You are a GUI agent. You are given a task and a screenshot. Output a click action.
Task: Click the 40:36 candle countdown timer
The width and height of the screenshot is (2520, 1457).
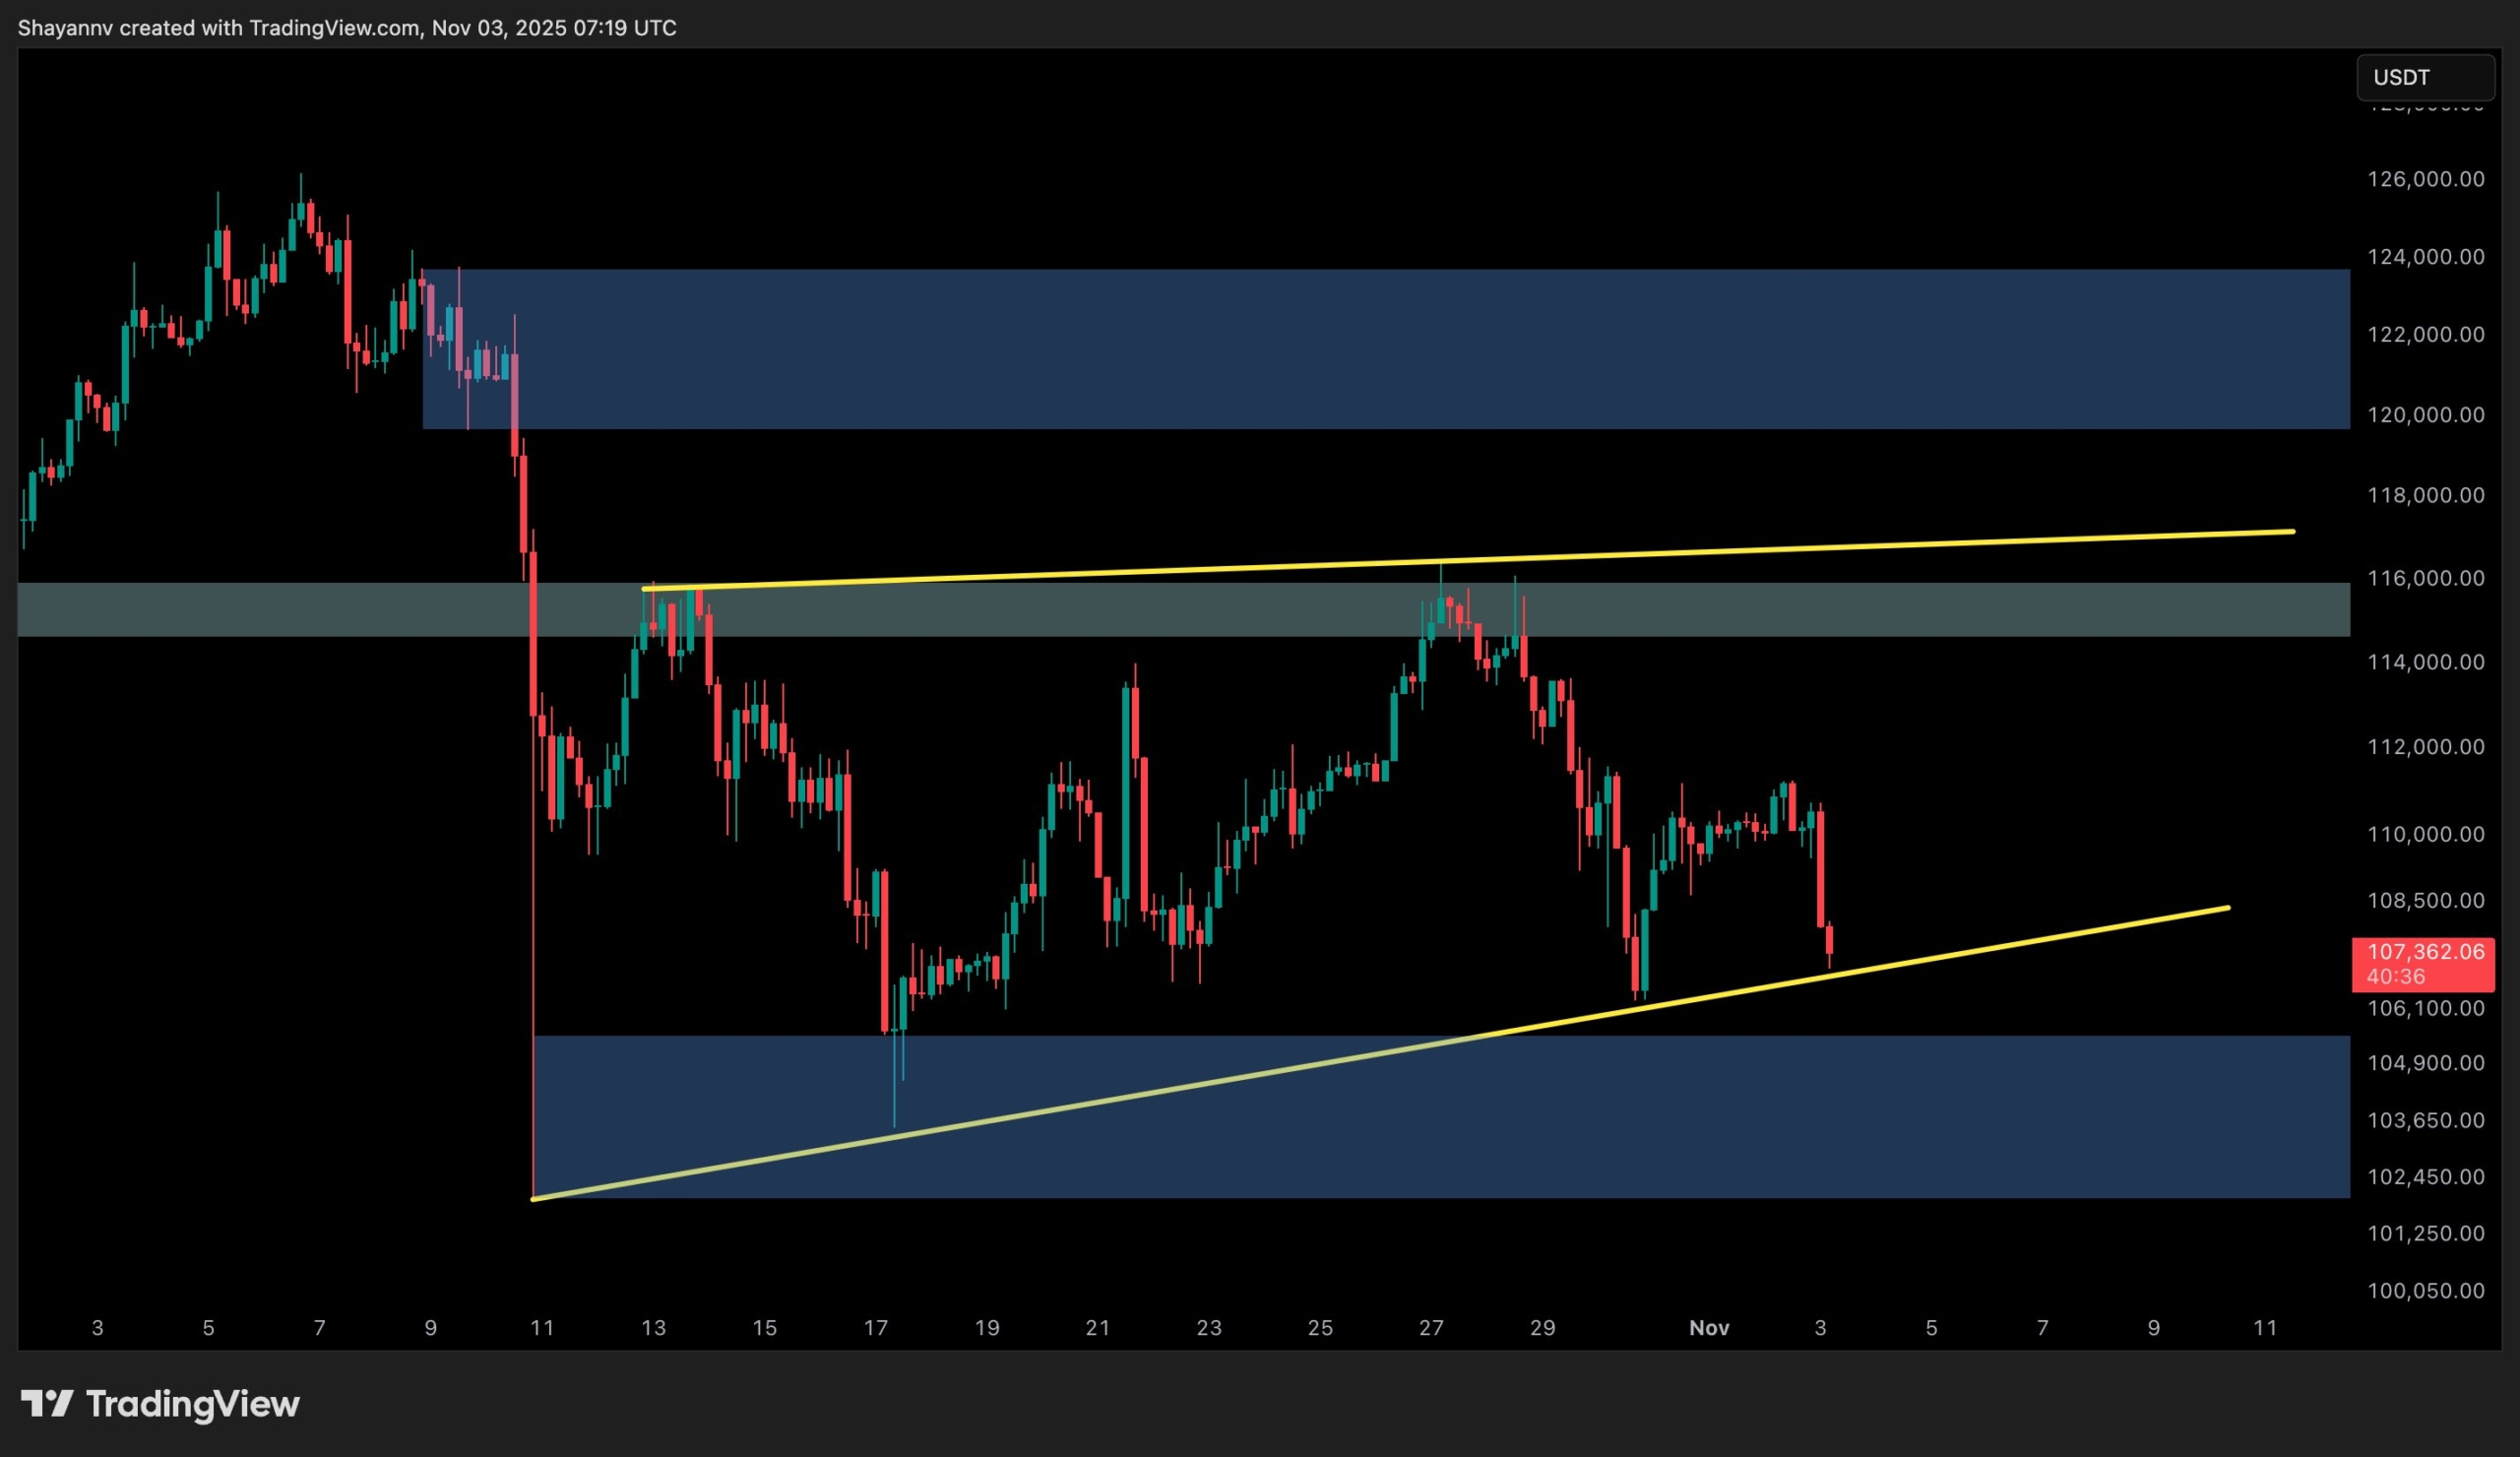pyautogui.click(x=2395, y=976)
